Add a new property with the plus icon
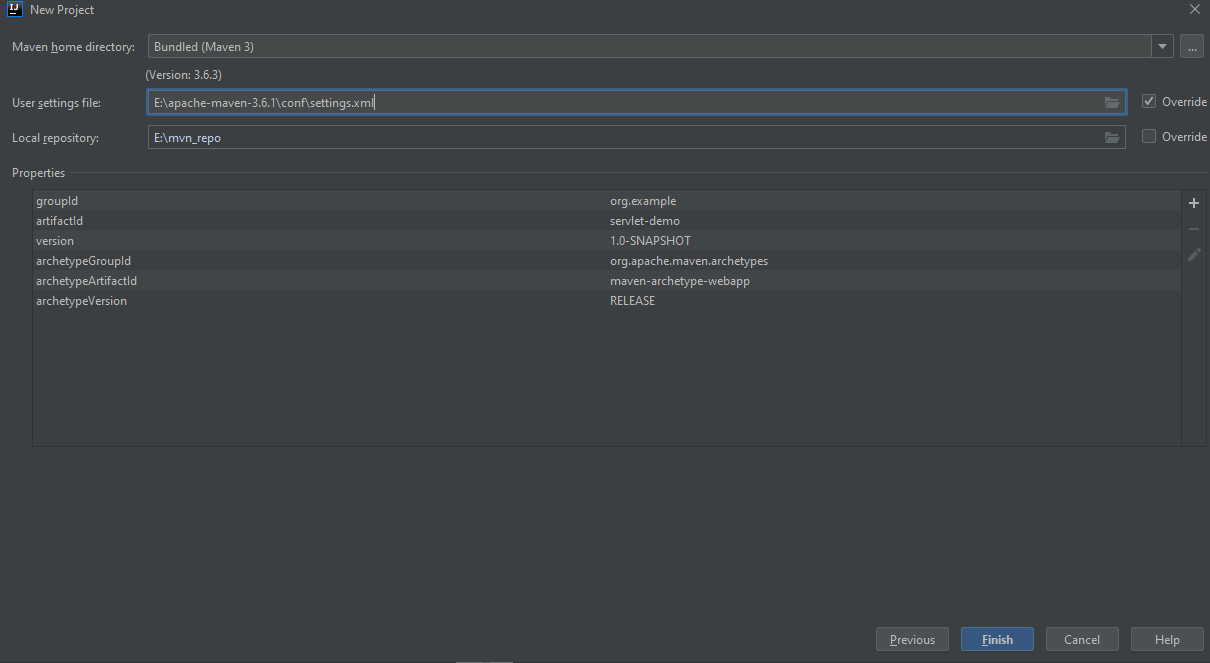Image resolution: width=1210 pixels, height=663 pixels. coord(1194,203)
